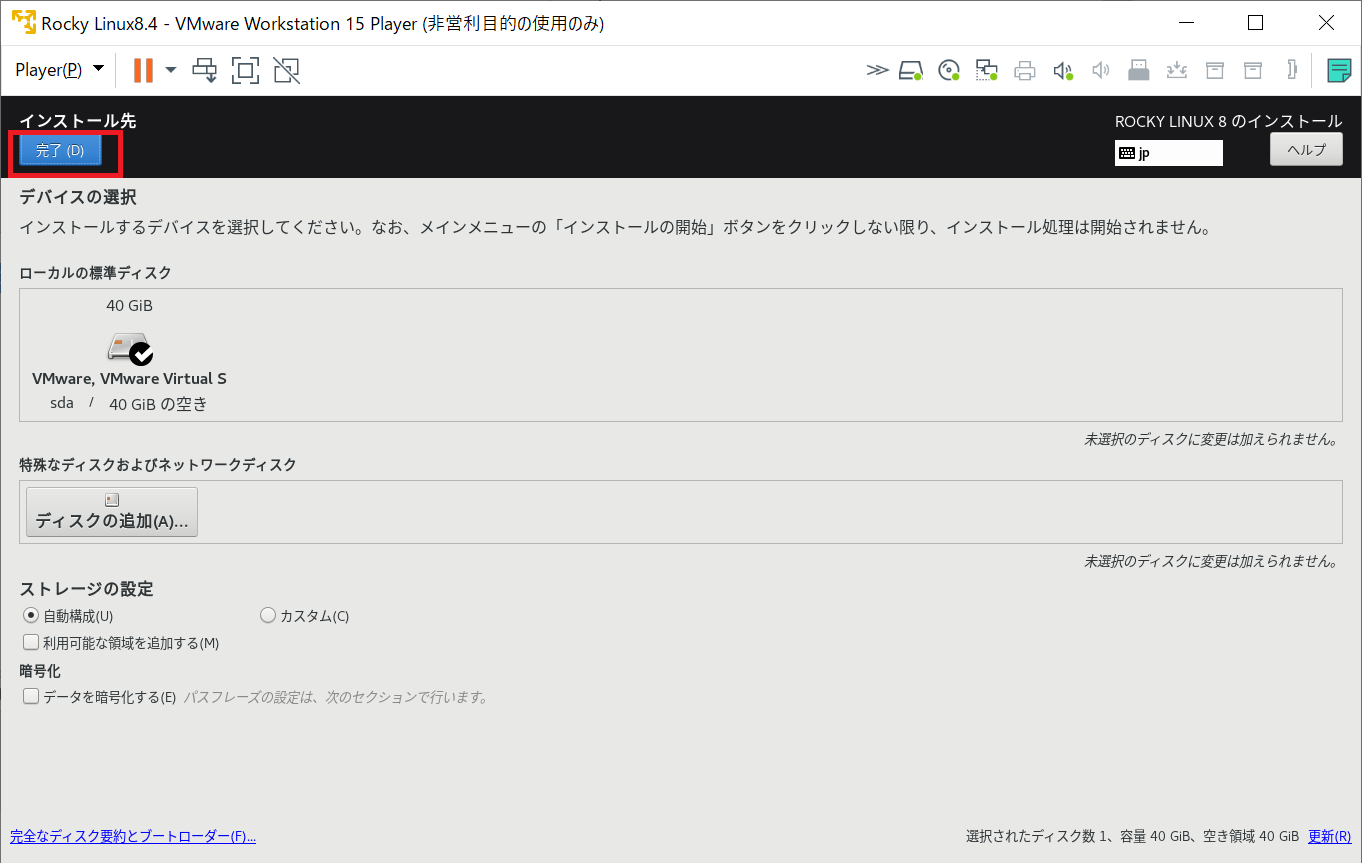Send Ctrl+Alt+Del to the virtual machine
1362x863 pixels.
coord(205,70)
